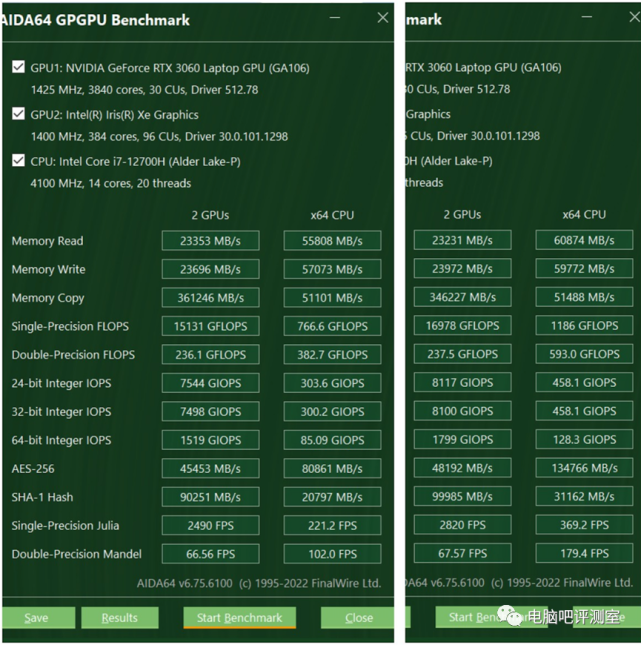Click the 303.6 GIOPS CPU result
The width and height of the screenshot is (641, 645).
tap(332, 383)
